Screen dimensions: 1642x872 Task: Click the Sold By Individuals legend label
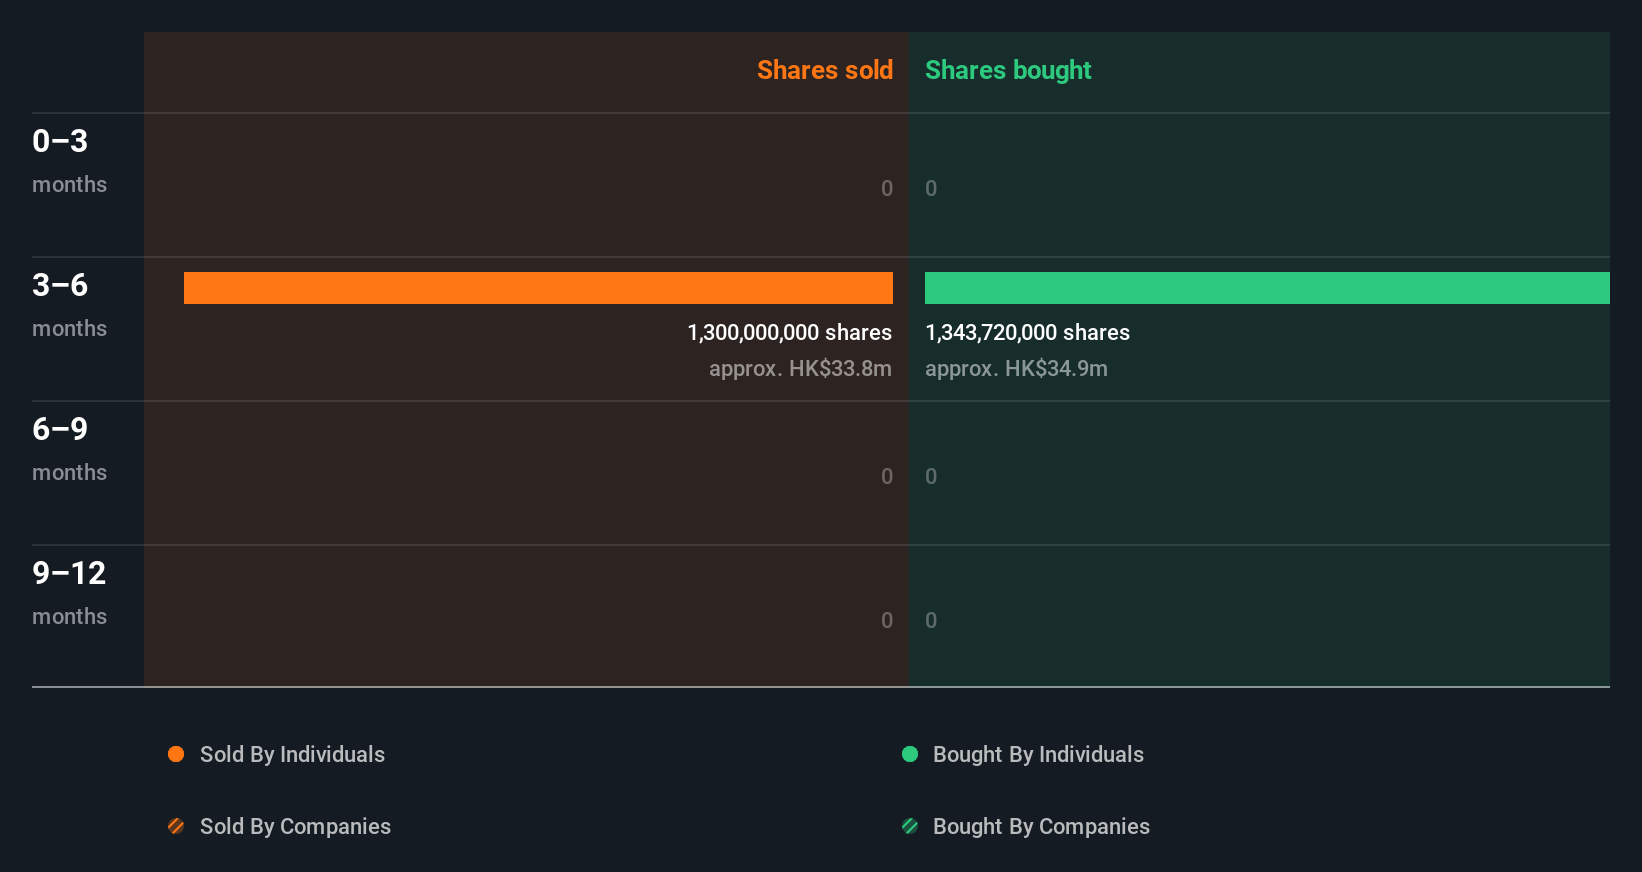[x=292, y=754]
